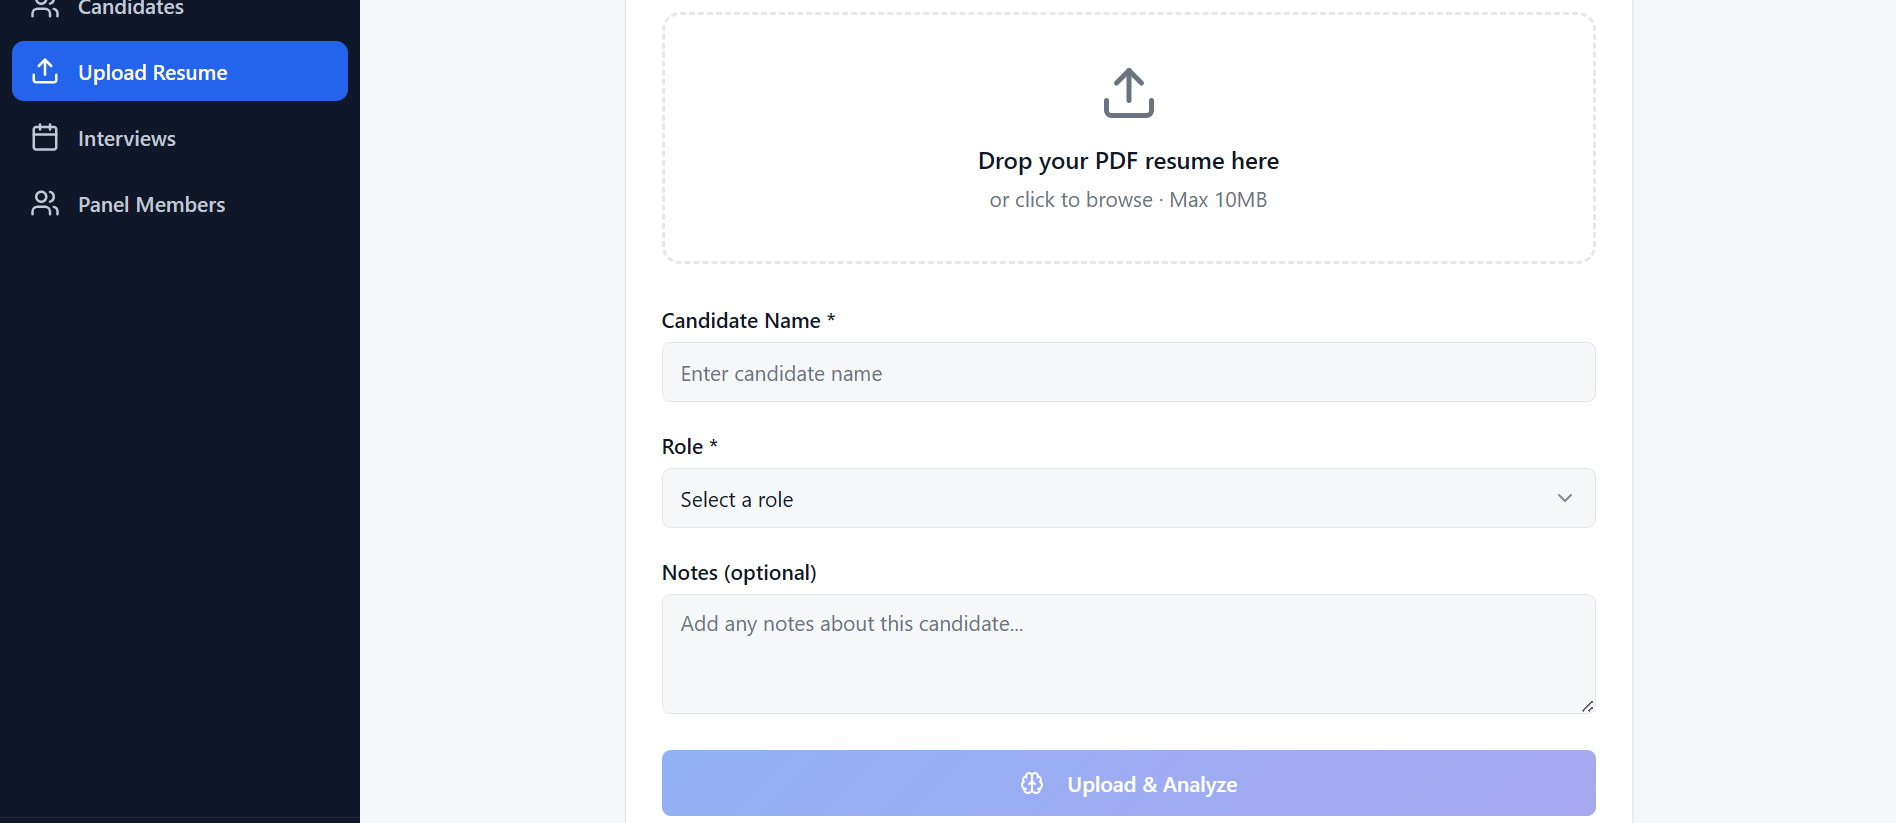Click the Panel Members people icon
1896x823 pixels.
[45, 204]
